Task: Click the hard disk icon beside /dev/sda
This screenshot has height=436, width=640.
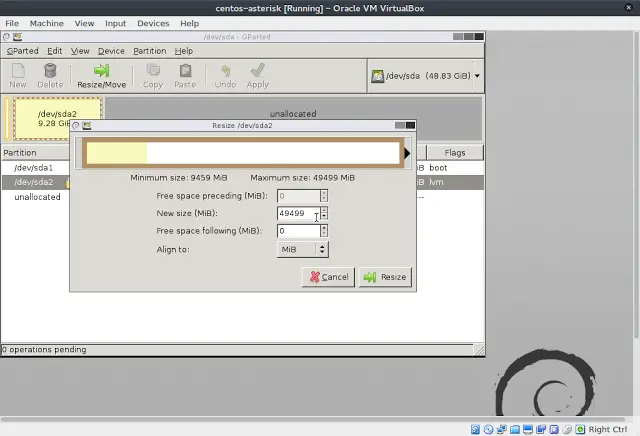Action: [x=378, y=76]
